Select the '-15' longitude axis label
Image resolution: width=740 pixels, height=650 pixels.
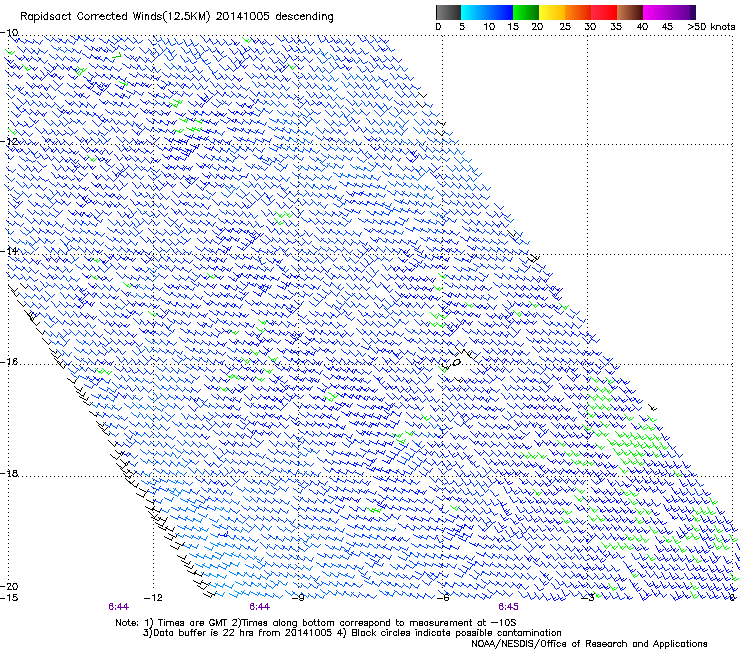tap(9, 598)
